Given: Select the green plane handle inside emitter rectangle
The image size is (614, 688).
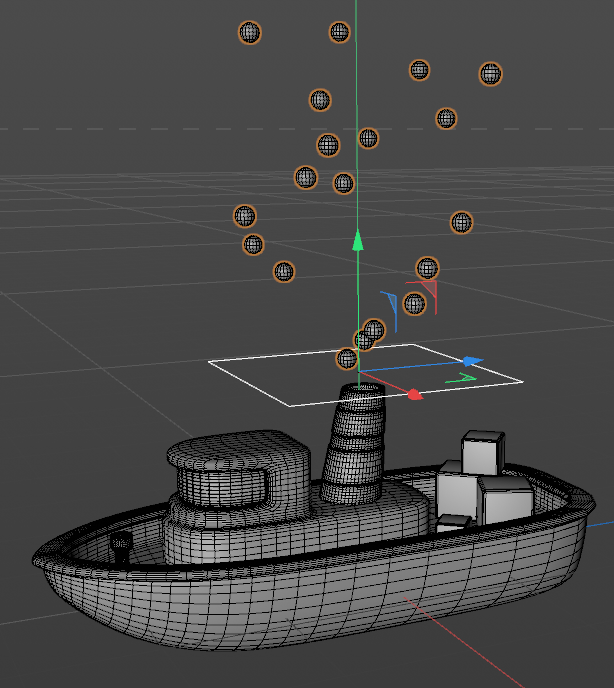Looking at the screenshot, I should 460,378.
